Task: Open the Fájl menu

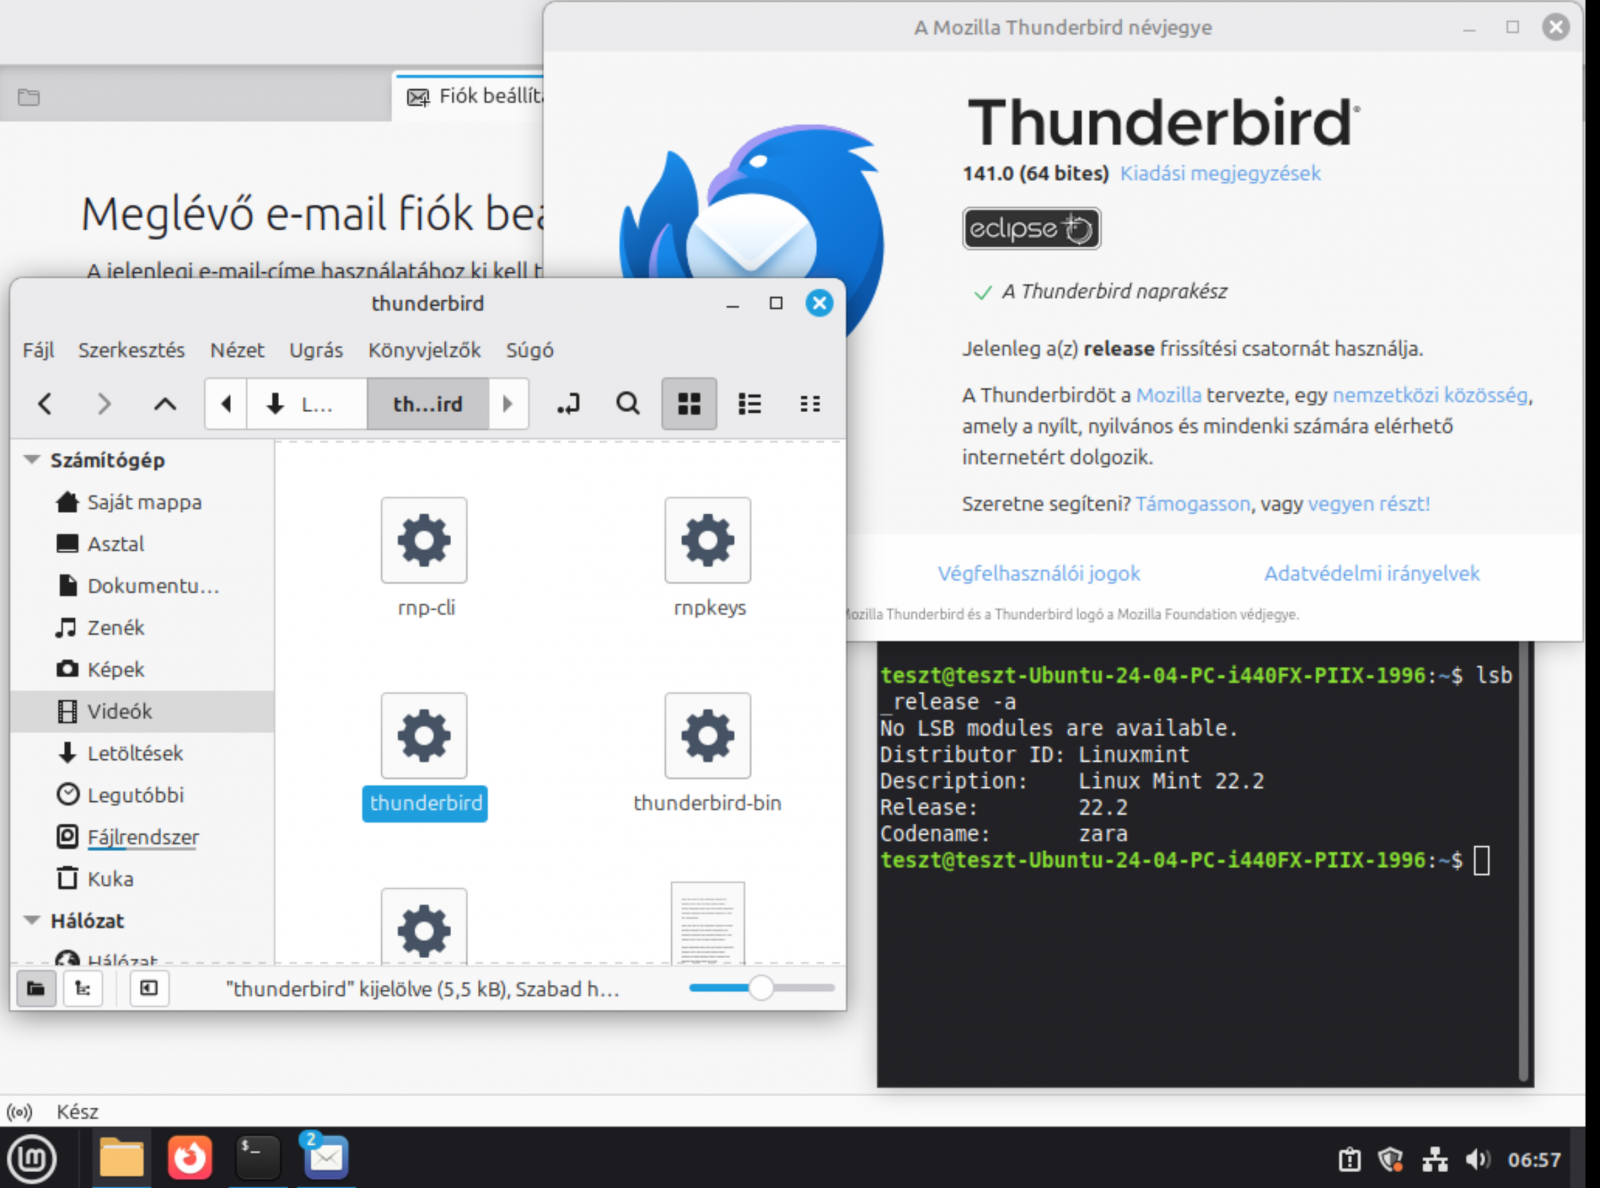Action: (x=38, y=350)
